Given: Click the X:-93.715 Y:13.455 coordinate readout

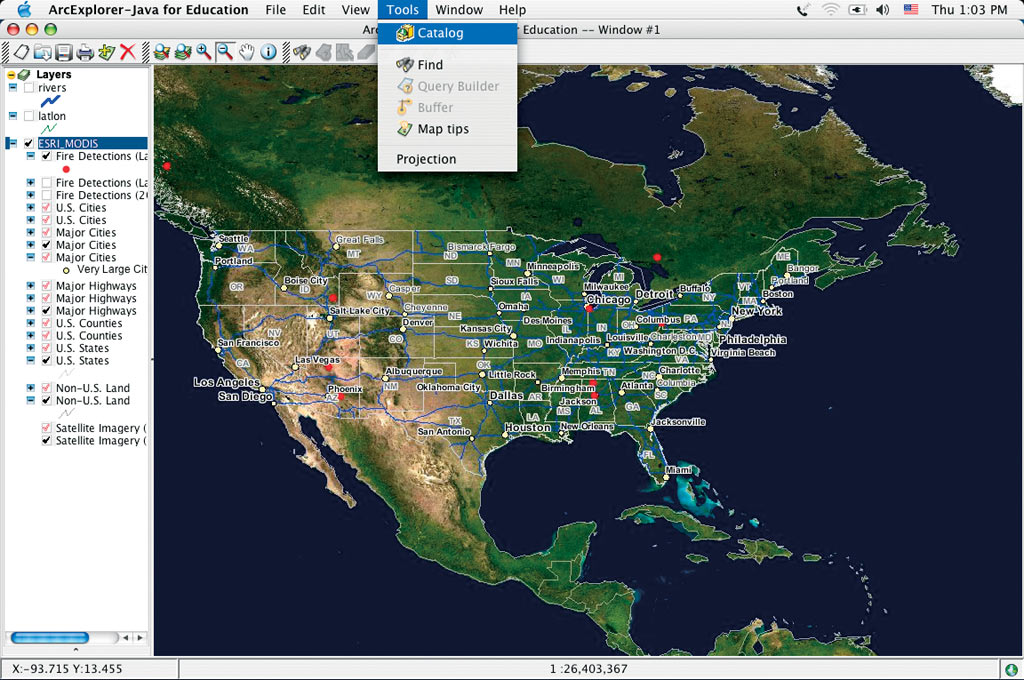Looking at the screenshot, I should coord(67,669).
